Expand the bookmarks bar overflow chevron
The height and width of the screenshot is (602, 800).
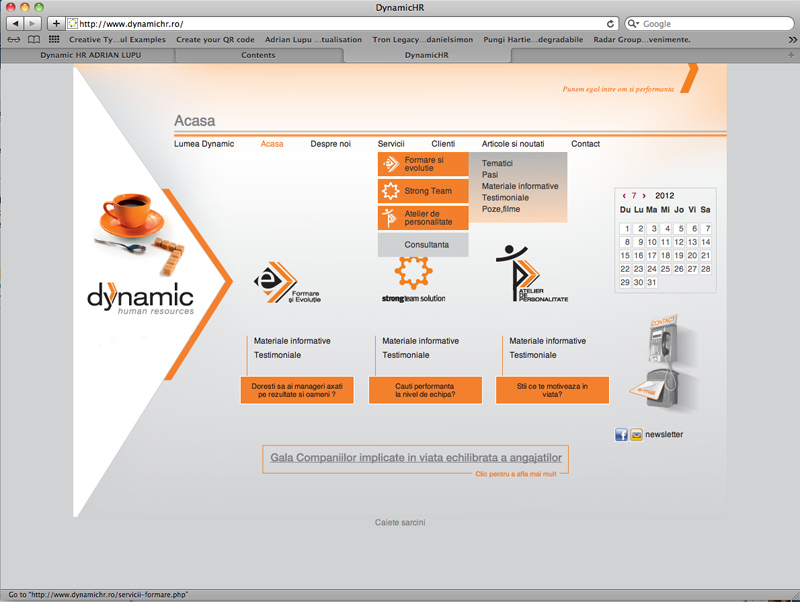coord(790,39)
